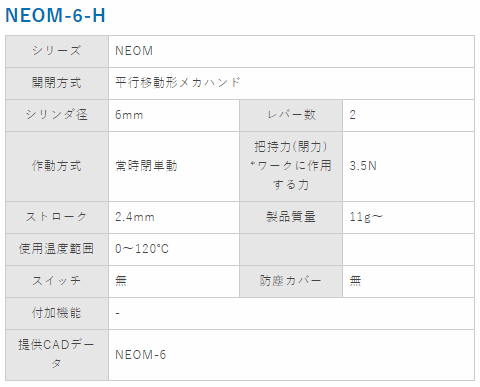
Task: Click the 防塵カバー label cell
Action: point(291,281)
